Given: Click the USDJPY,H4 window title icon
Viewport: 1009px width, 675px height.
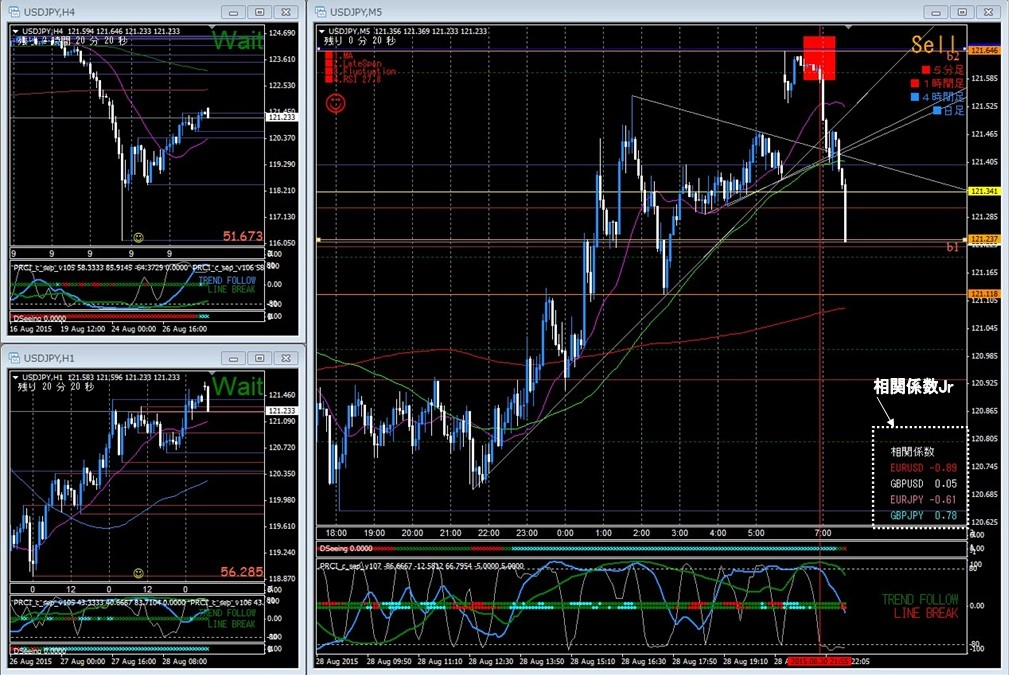Looking at the screenshot, I should [x=14, y=12].
